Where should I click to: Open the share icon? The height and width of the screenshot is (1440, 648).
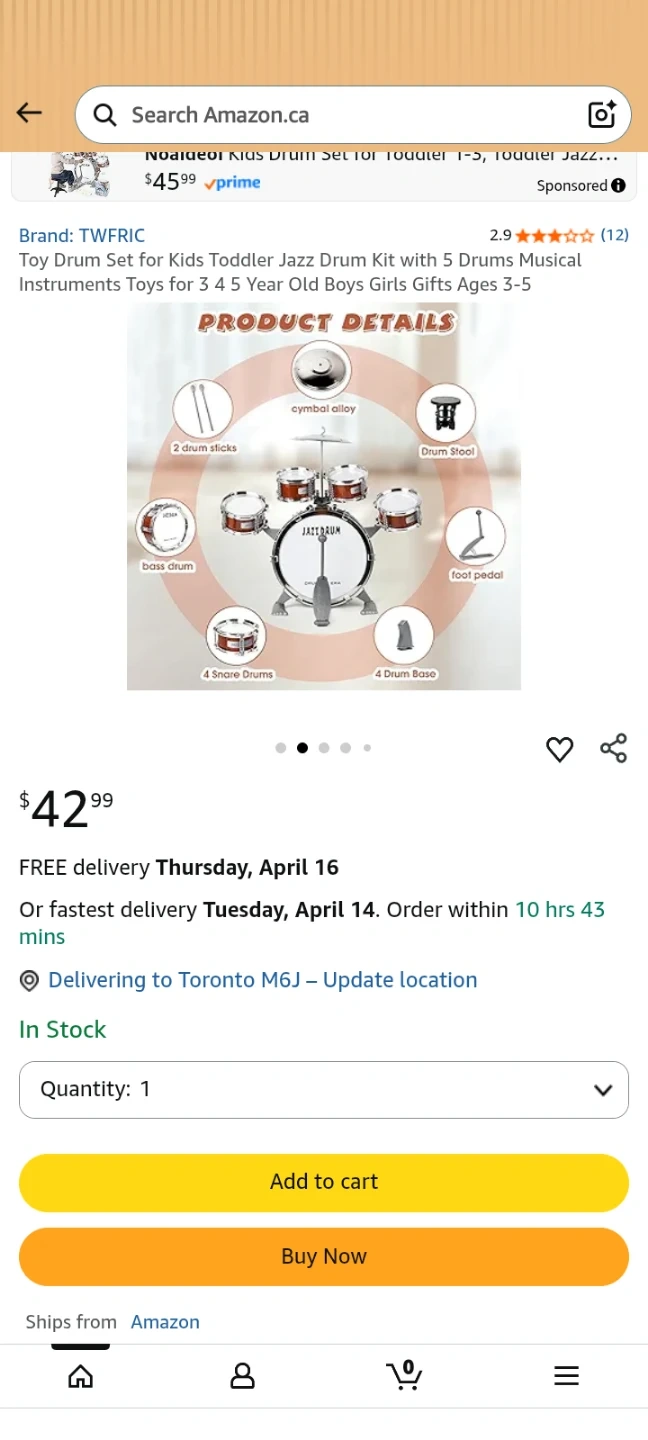point(613,748)
